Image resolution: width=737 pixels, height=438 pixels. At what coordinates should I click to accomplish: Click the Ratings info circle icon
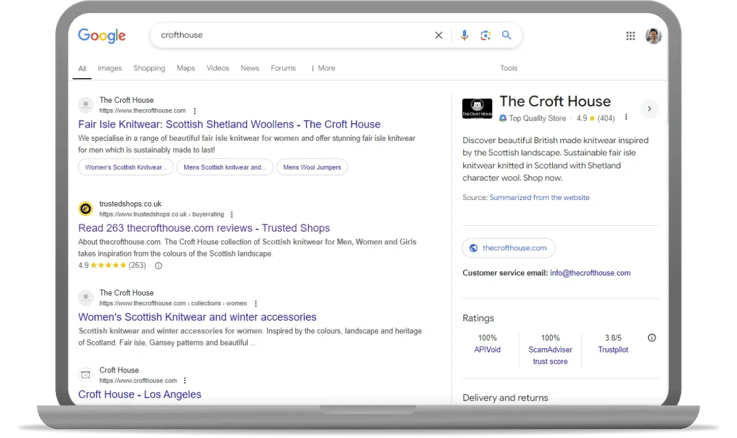click(x=651, y=338)
